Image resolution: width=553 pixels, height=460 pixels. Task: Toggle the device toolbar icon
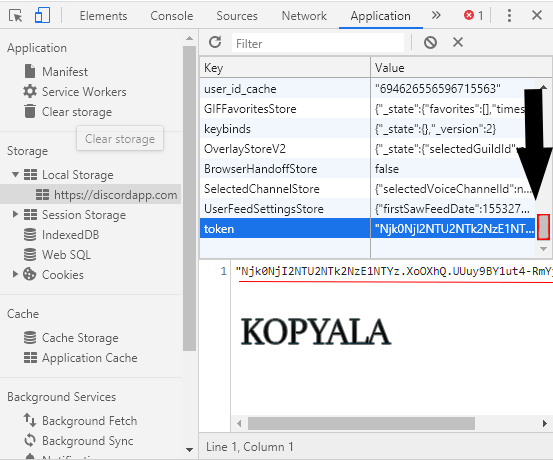42,16
